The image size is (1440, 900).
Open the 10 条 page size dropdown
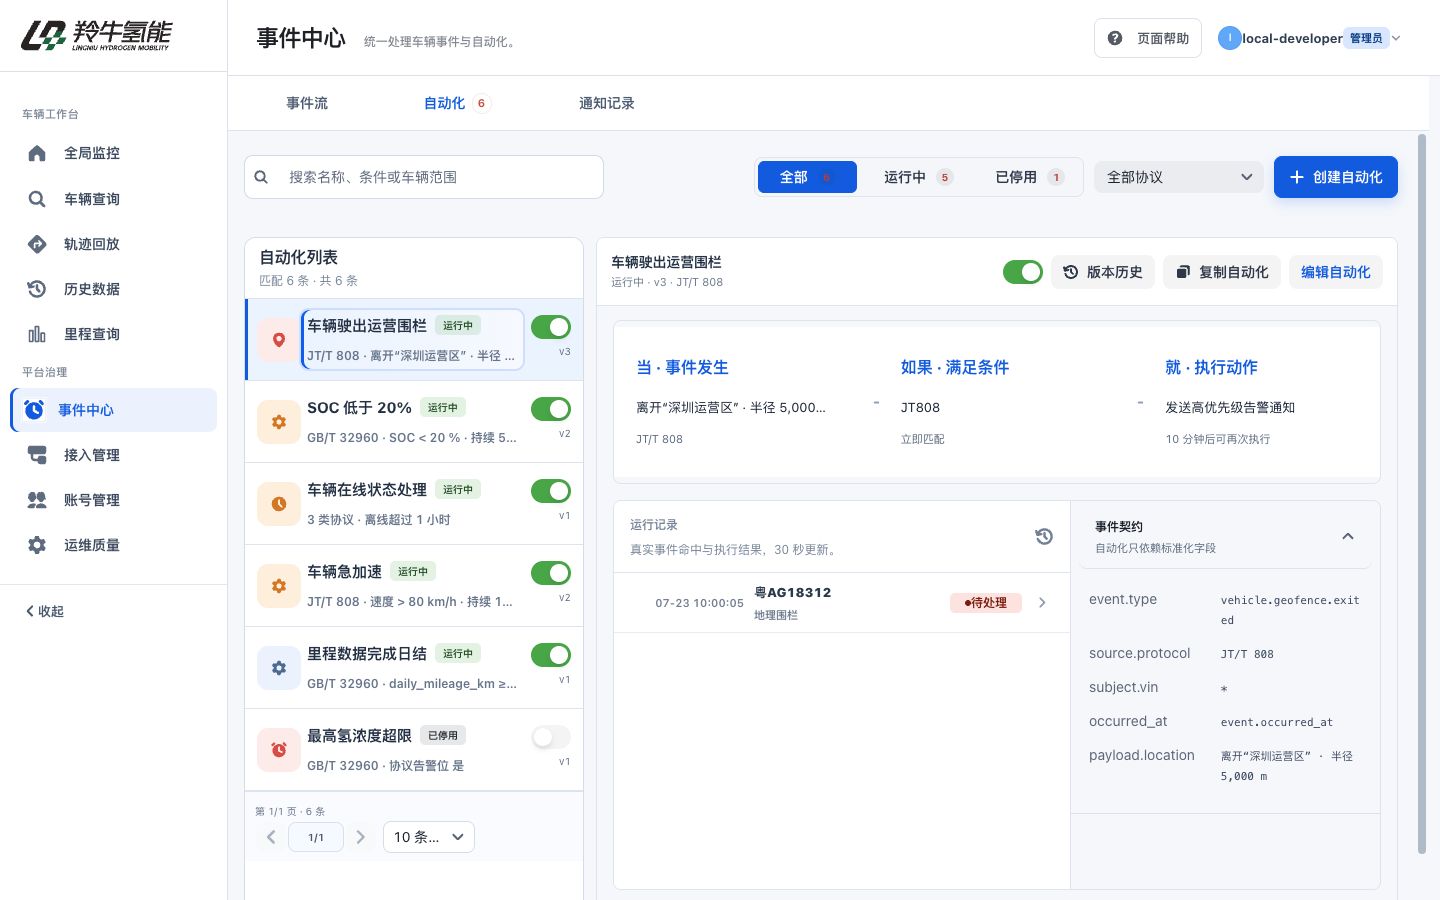pos(429,837)
